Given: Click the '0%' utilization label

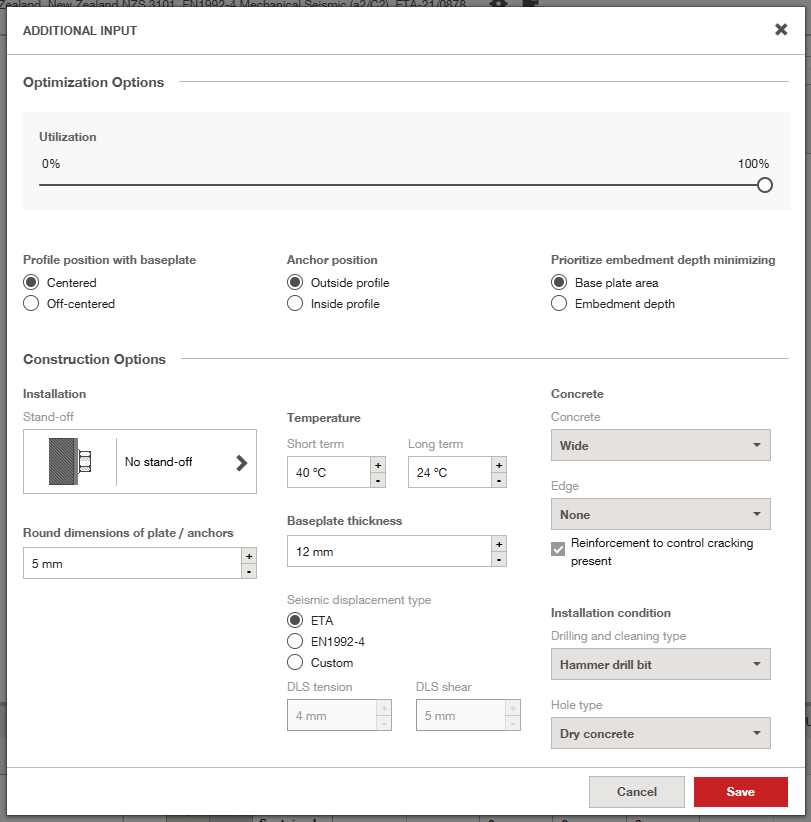Looking at the screenshot, I should [x=51, y=164].
